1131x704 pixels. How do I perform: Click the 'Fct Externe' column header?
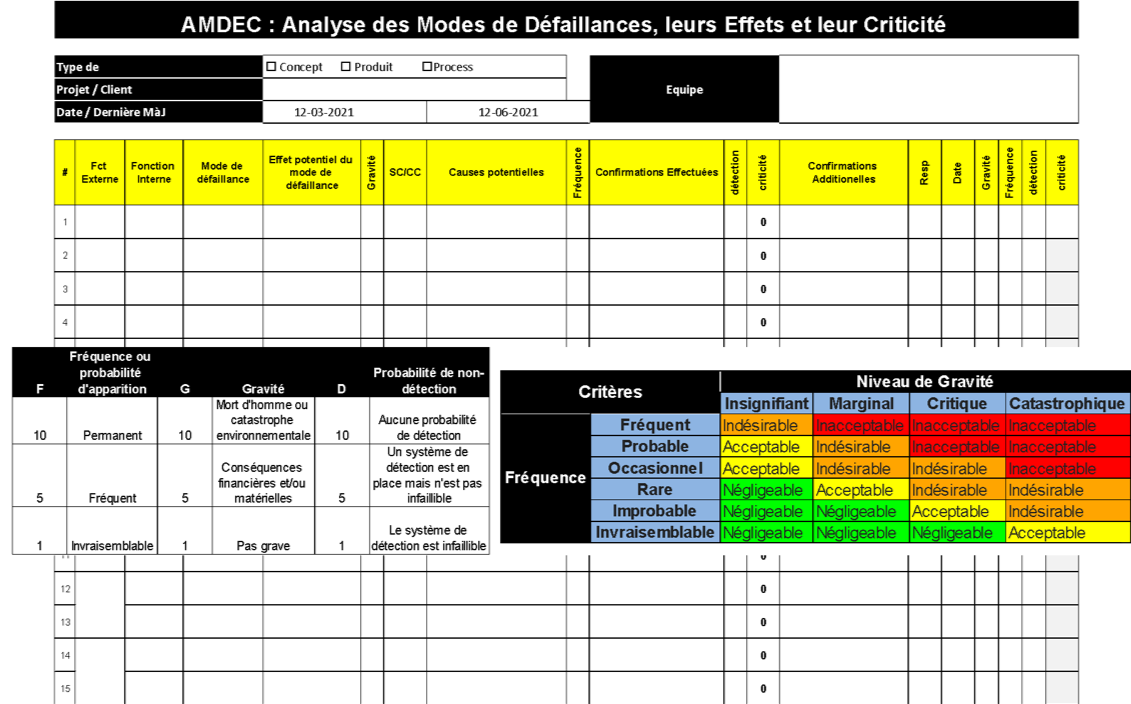point(100,172)
